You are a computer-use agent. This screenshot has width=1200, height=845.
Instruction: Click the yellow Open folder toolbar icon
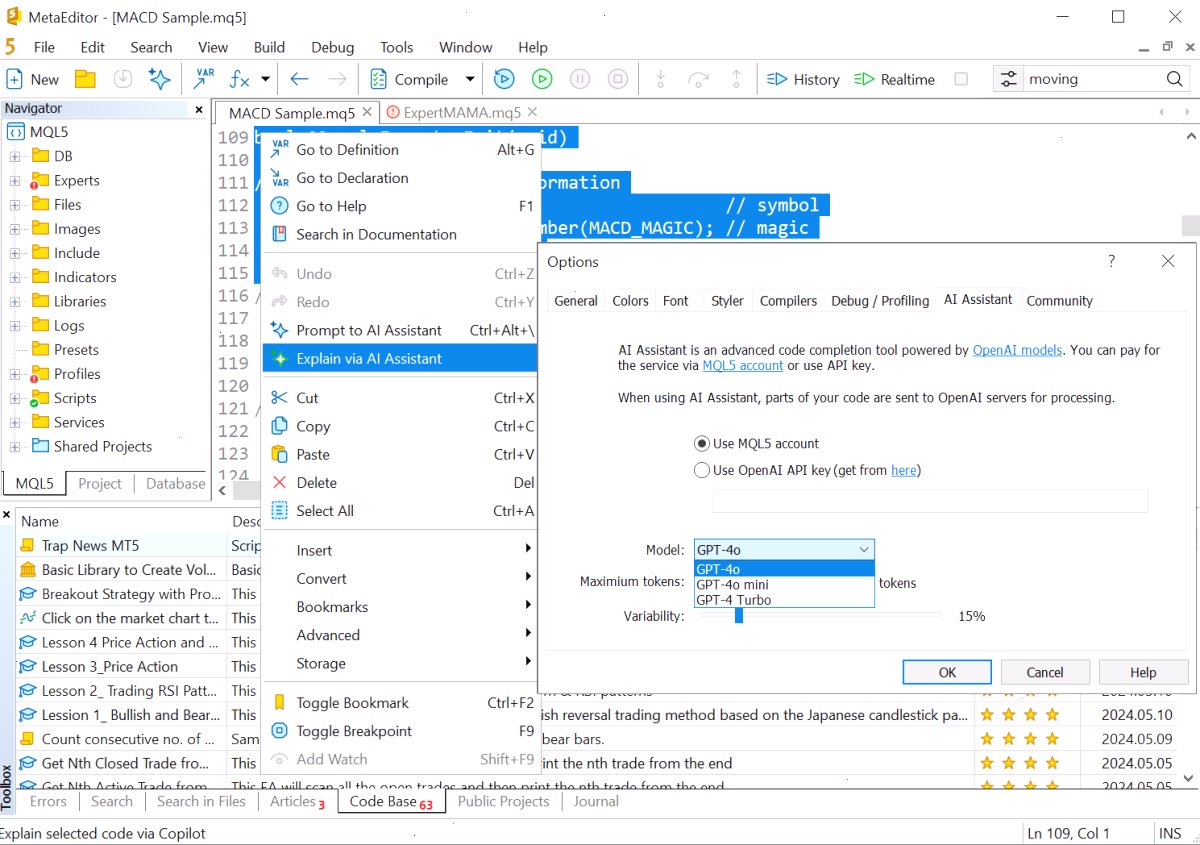pos(85,79)
